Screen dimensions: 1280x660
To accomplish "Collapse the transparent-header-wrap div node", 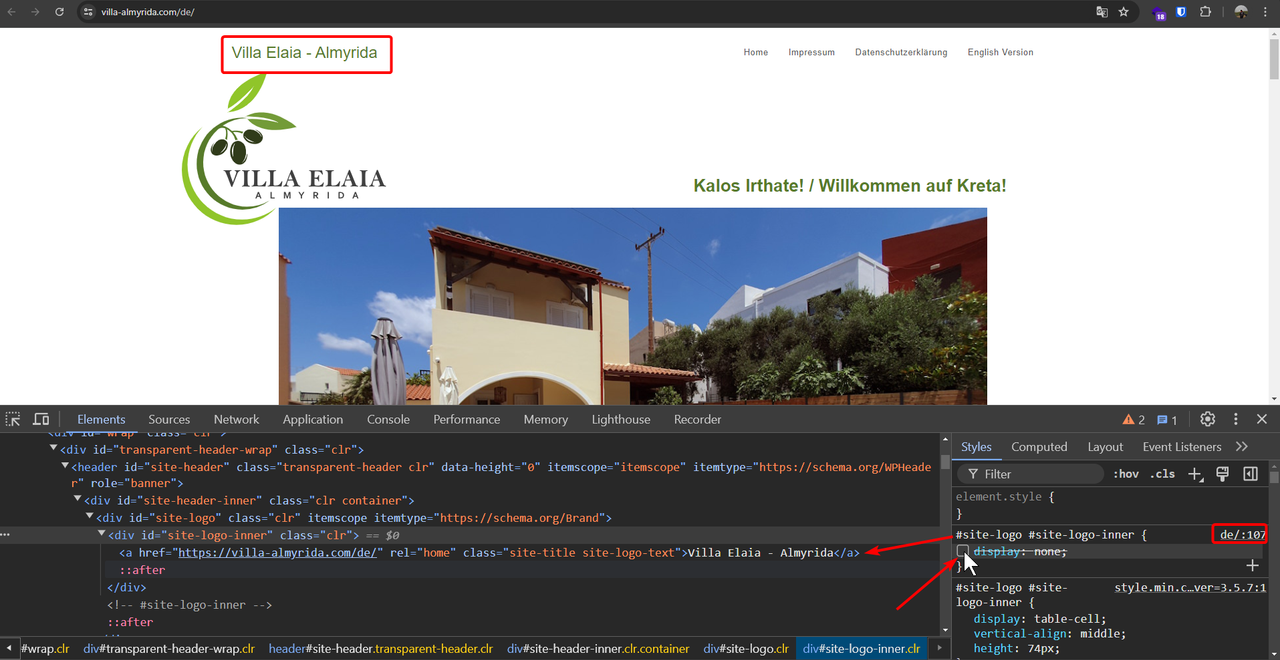I will tap(54, 450).
